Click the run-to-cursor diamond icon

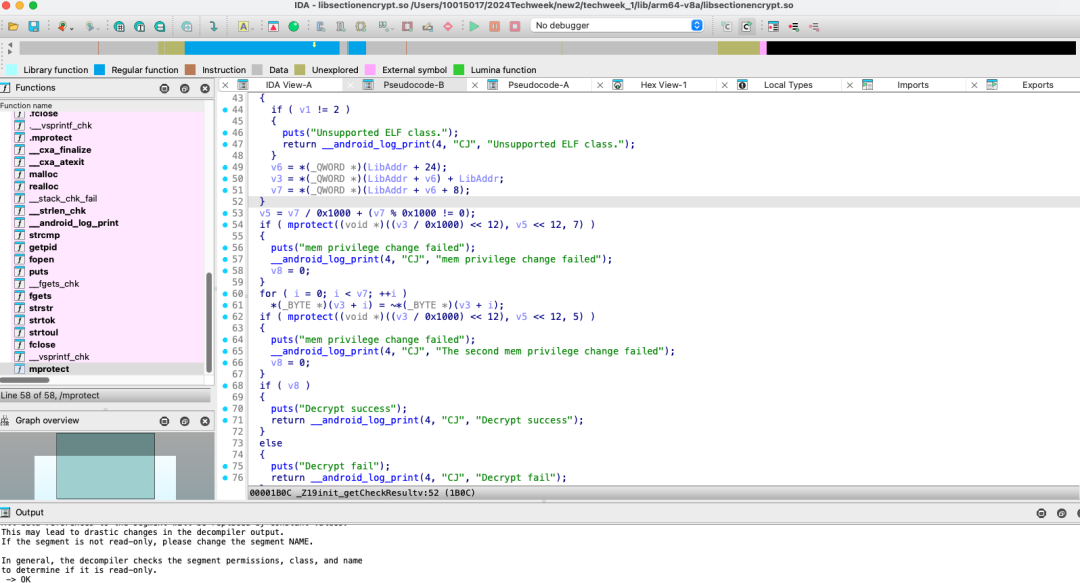pyautogui.click(x=448, y=27)
